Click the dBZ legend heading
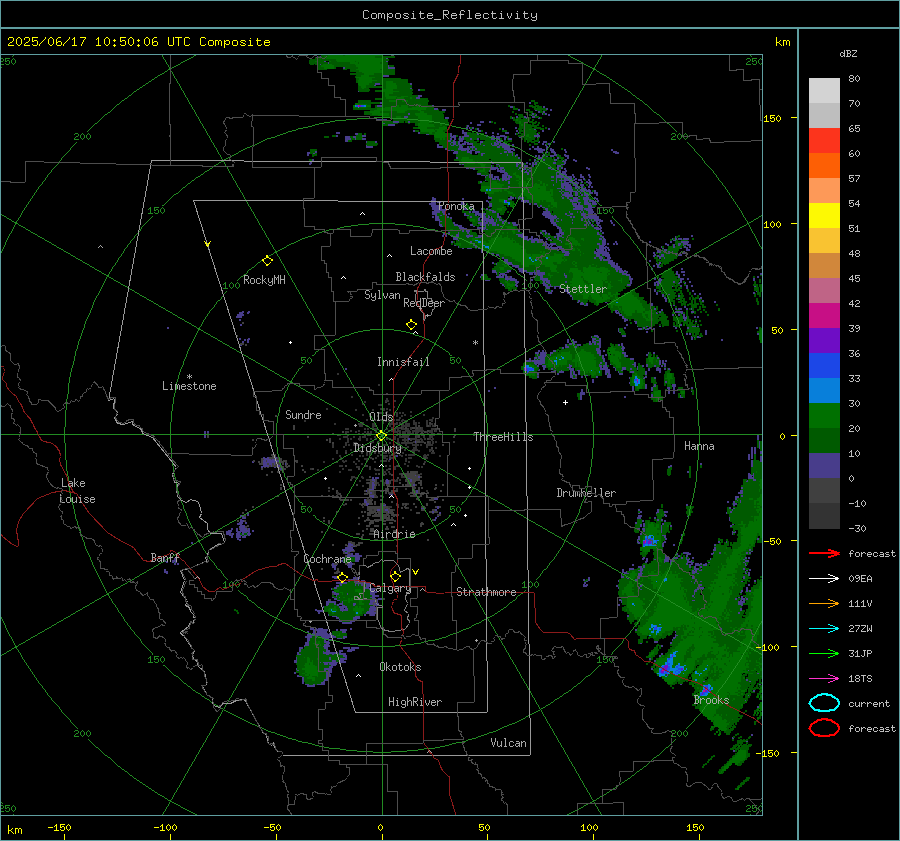This screenshot has width=900, height=841. click(848, 53)
